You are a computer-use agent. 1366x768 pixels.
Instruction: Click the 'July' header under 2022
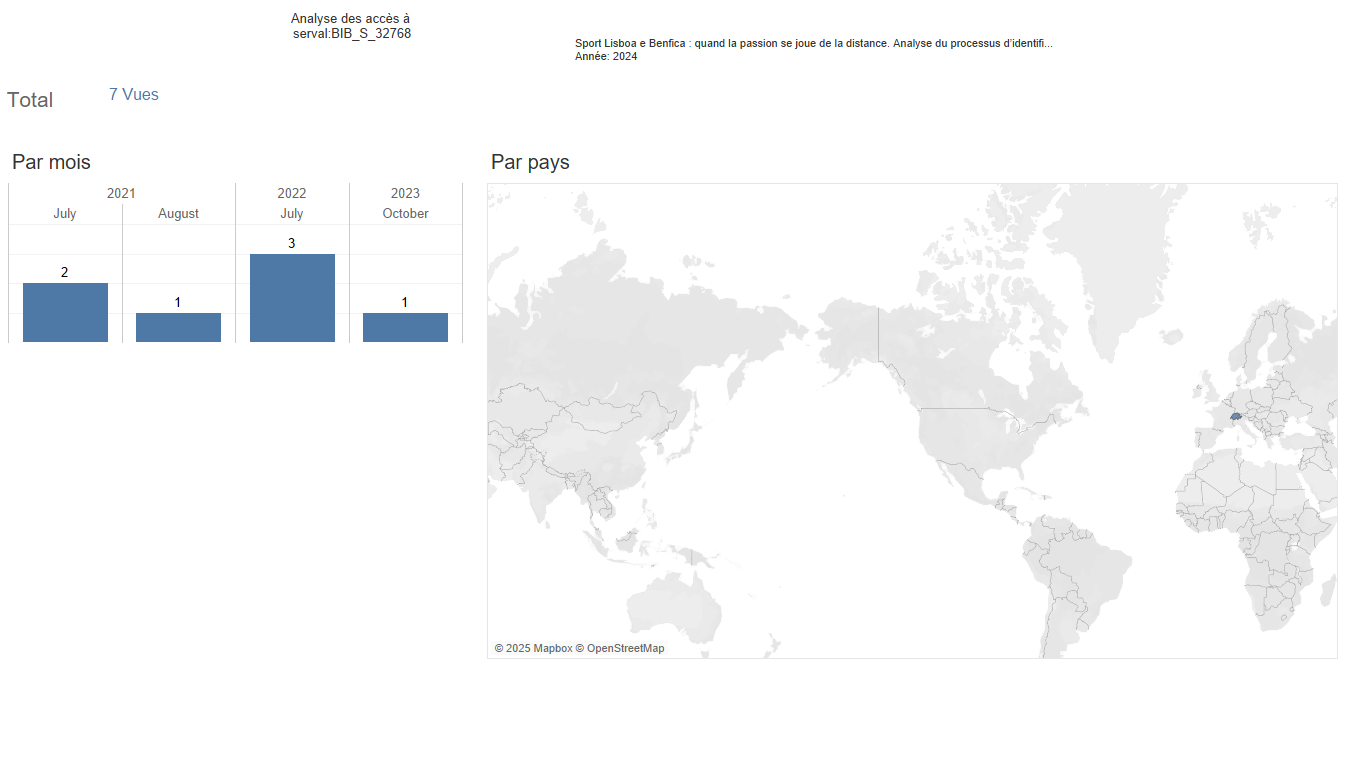click(292, 213)
